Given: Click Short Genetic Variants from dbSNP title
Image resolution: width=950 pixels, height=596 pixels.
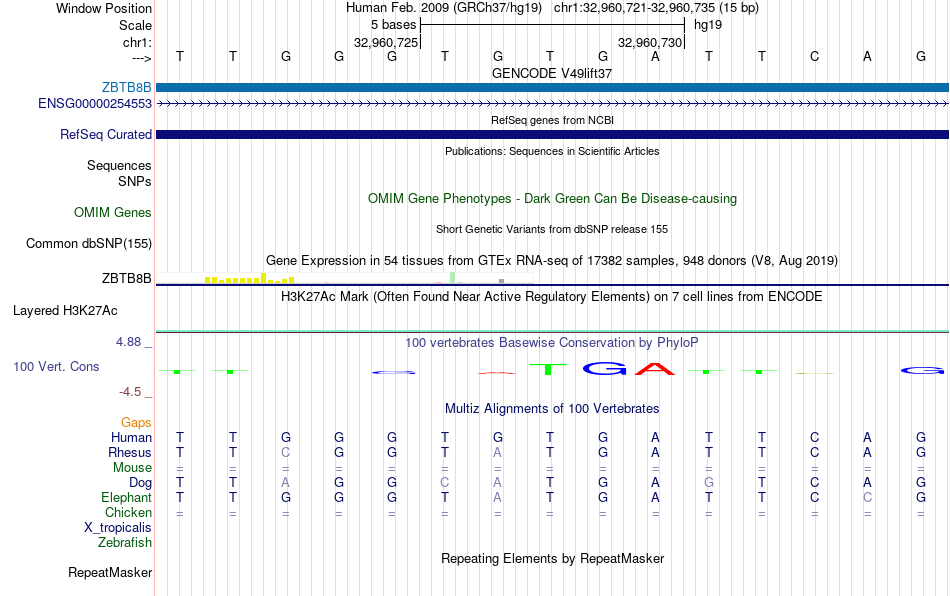Looking at the screenshot, I should [552, 229].
